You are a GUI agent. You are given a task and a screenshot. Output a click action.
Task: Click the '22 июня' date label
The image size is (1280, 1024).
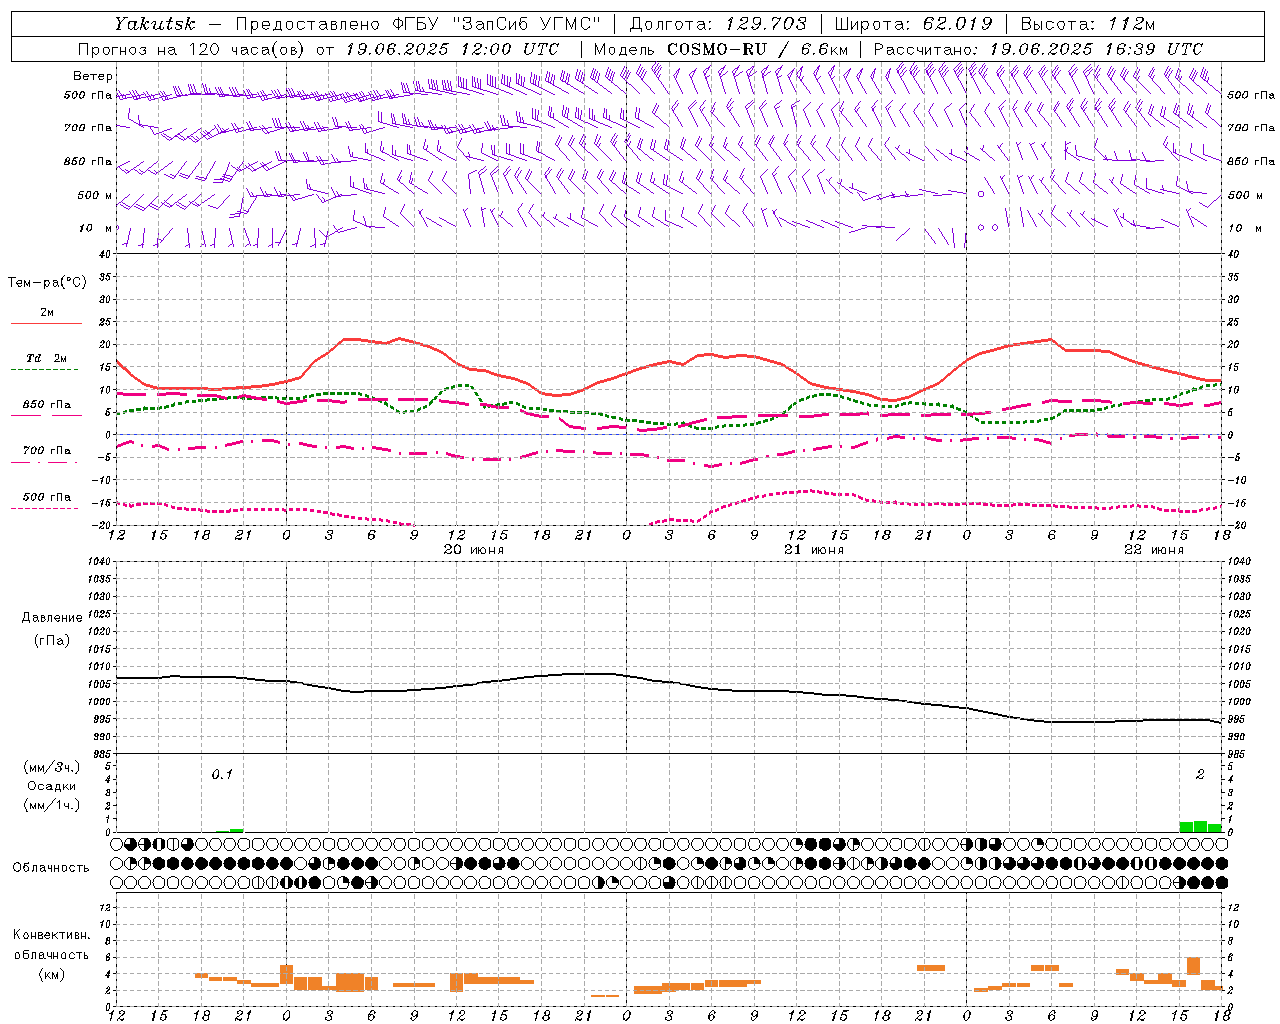tap(1153, 550)
